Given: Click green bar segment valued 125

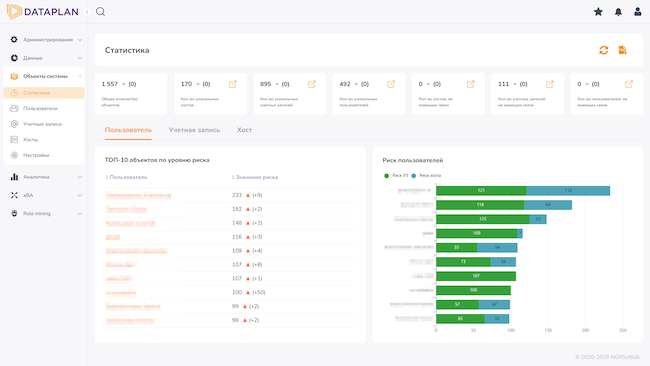Looking at the screenshot, I should (x=483, y=219).
